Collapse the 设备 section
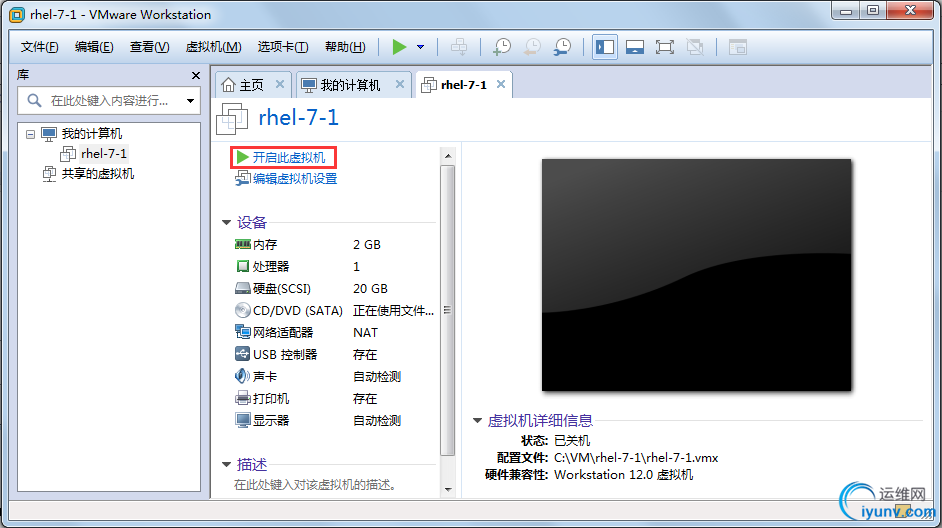The image size is (942, 528). pyautogui.click(x=226, y=223)
